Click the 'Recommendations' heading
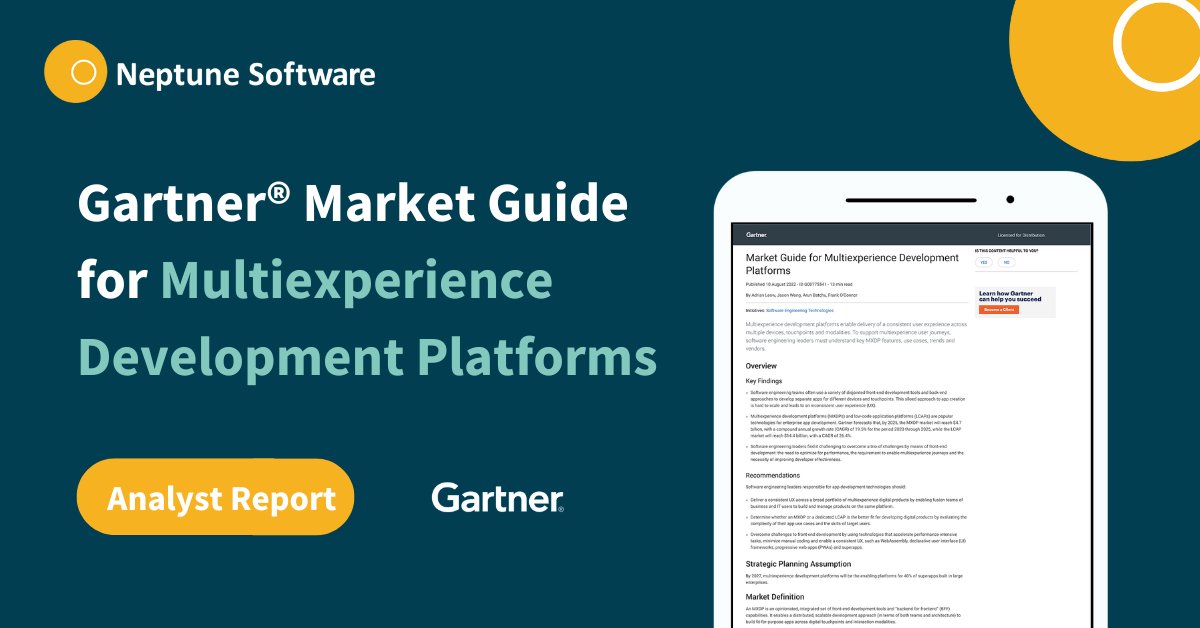 [x=772, y=475]
